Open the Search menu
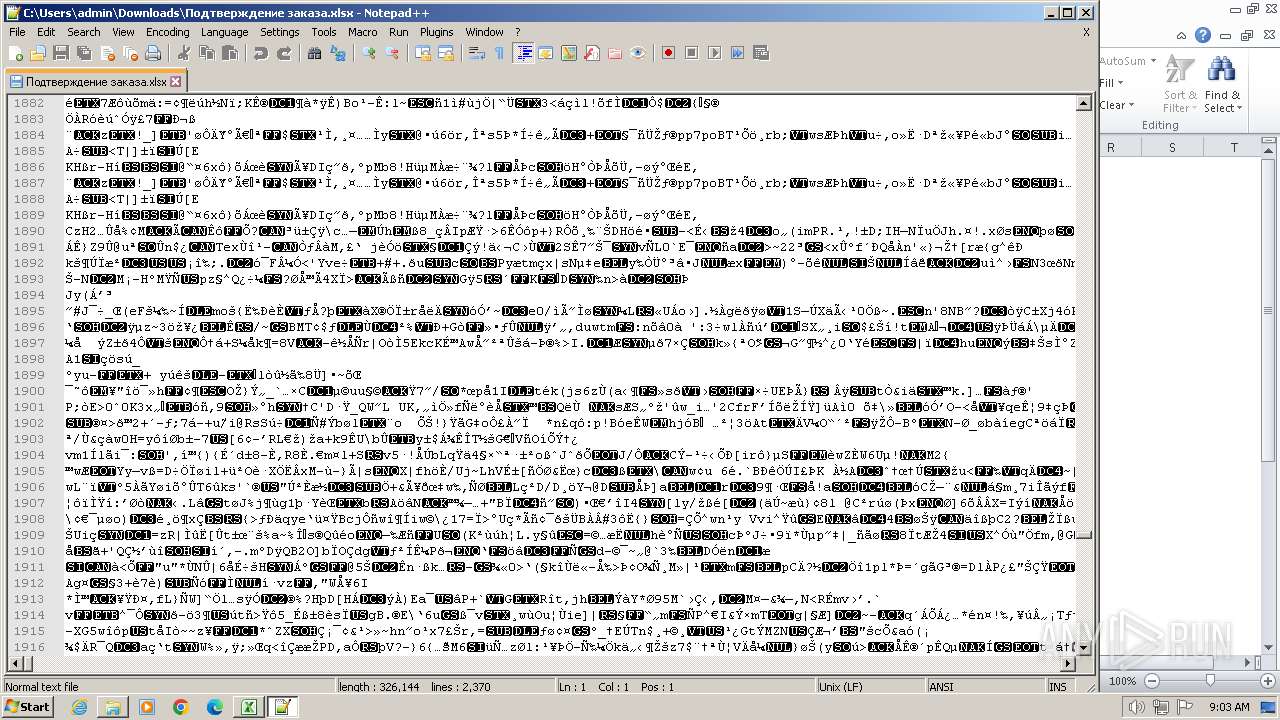Image resolution: width=1280 pixels, height=720 pixels. 84,32
